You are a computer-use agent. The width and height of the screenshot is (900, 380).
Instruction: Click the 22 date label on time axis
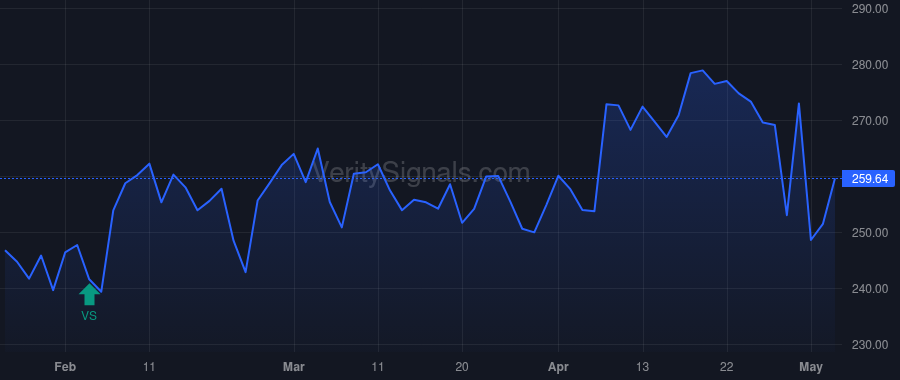pos(727,367)
